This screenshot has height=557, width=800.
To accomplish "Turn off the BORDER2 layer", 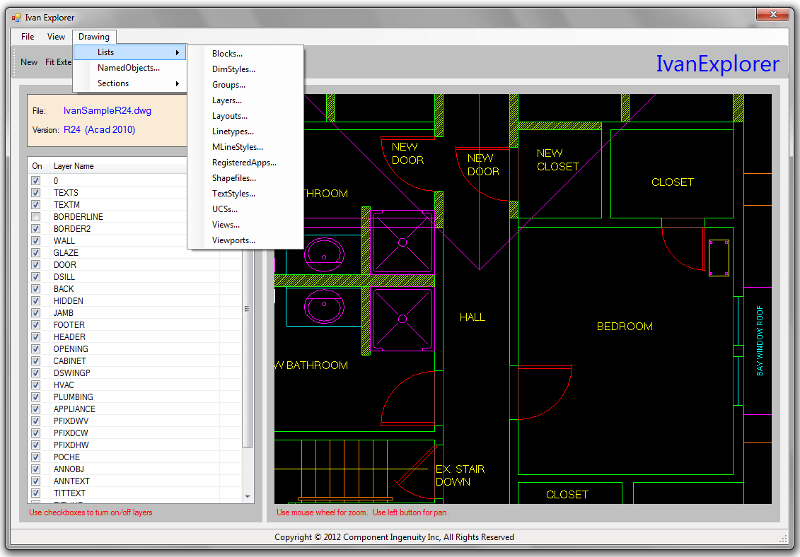I will pyautogui.click(x=36, y=229).
